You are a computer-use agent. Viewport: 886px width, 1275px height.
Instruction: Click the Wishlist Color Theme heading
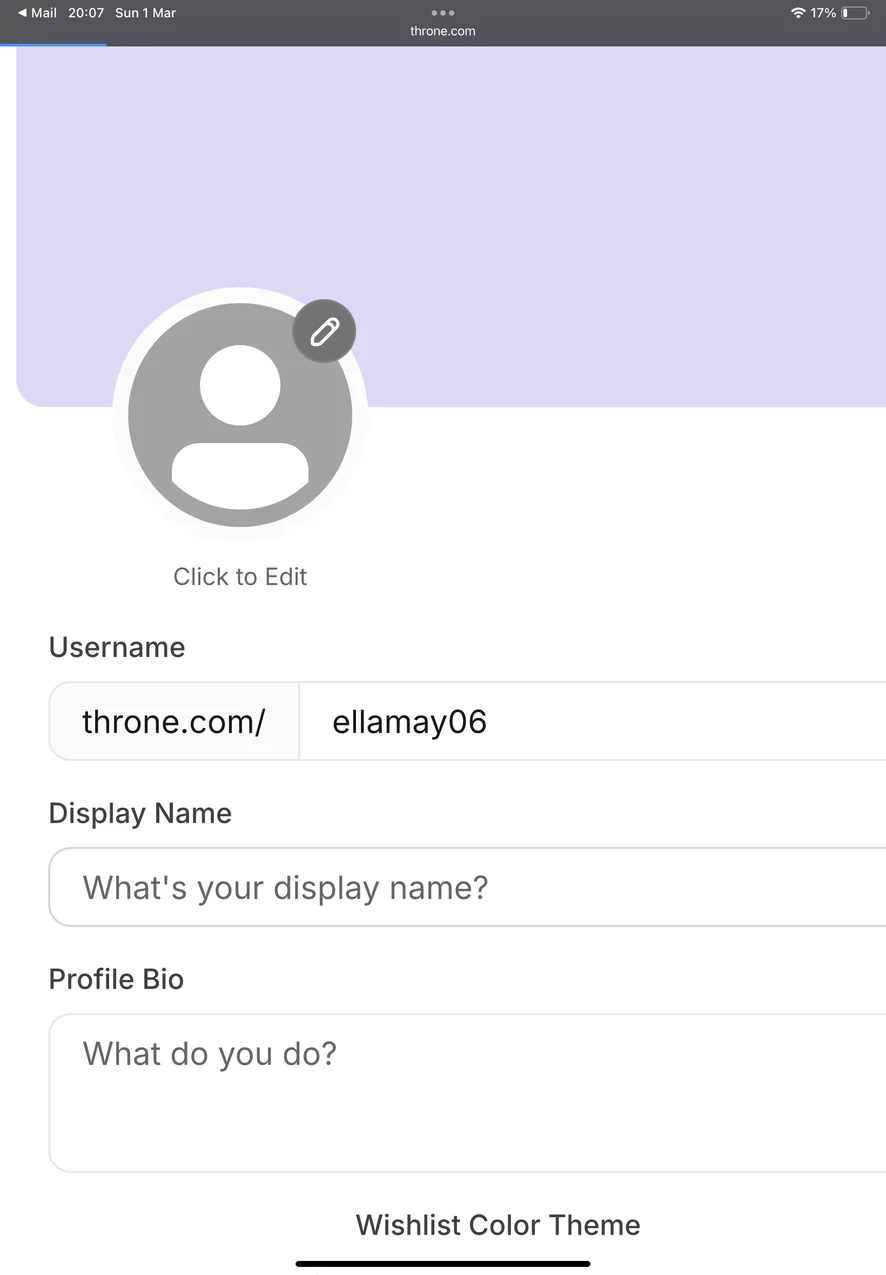(x=498, y=1225)
